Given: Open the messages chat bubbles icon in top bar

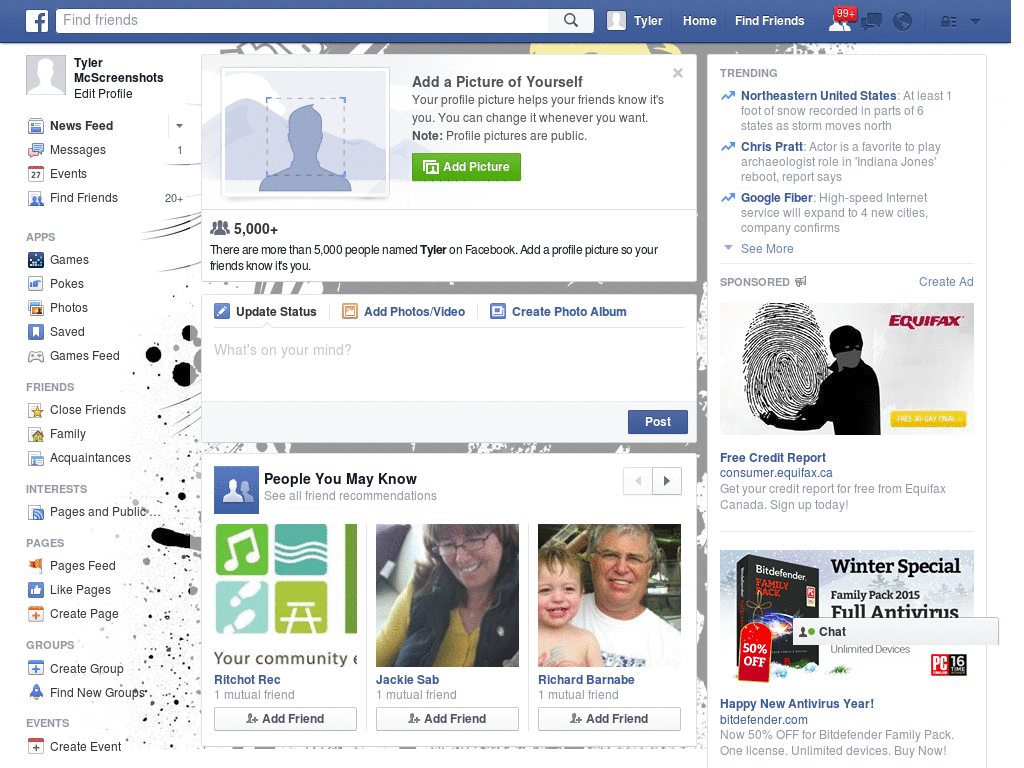Looking at the screenshot, I should (x=871, y=22).
